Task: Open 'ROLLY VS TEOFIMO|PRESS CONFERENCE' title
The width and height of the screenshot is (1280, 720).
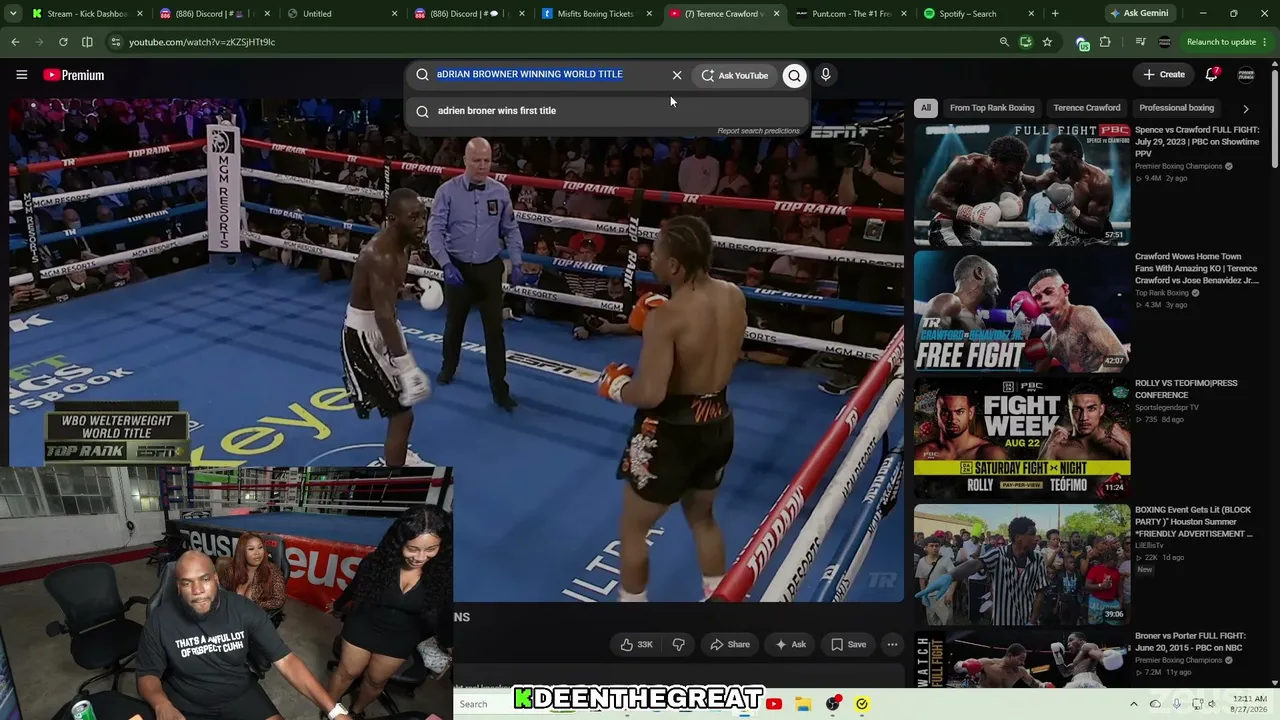Action: tap(1186, 389)
